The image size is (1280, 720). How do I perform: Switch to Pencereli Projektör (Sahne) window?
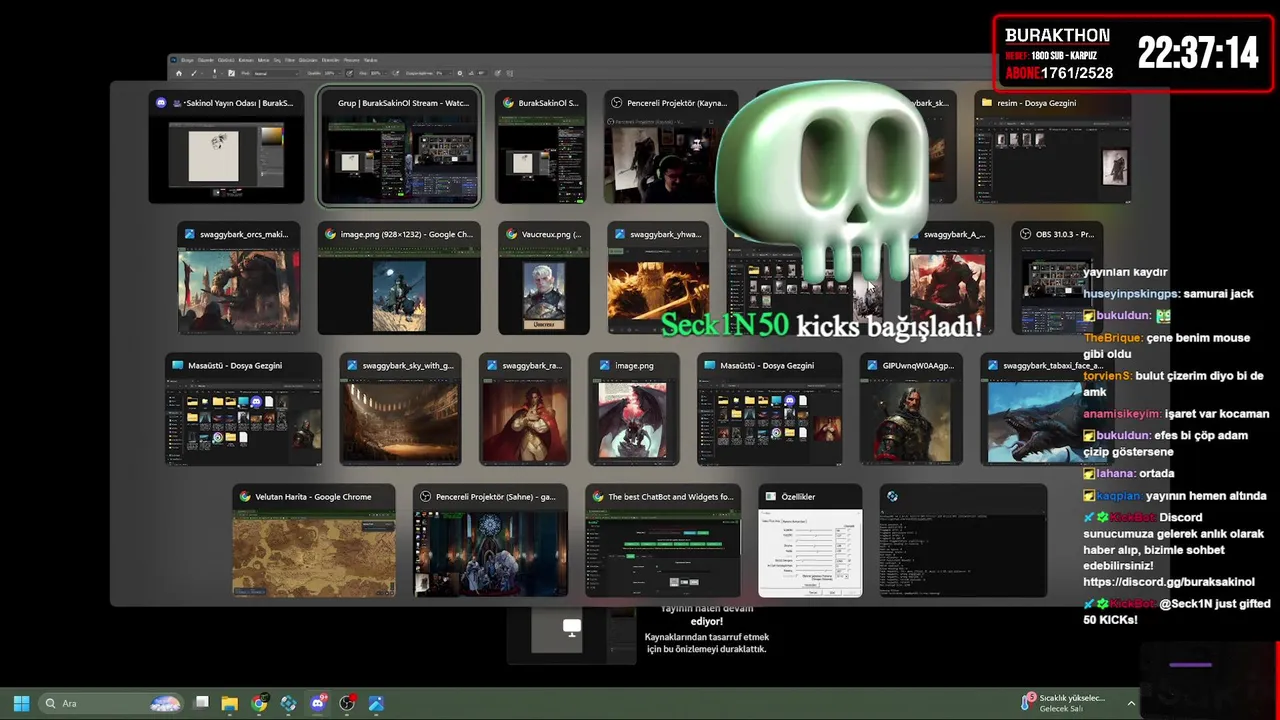(x=490, y=540)
